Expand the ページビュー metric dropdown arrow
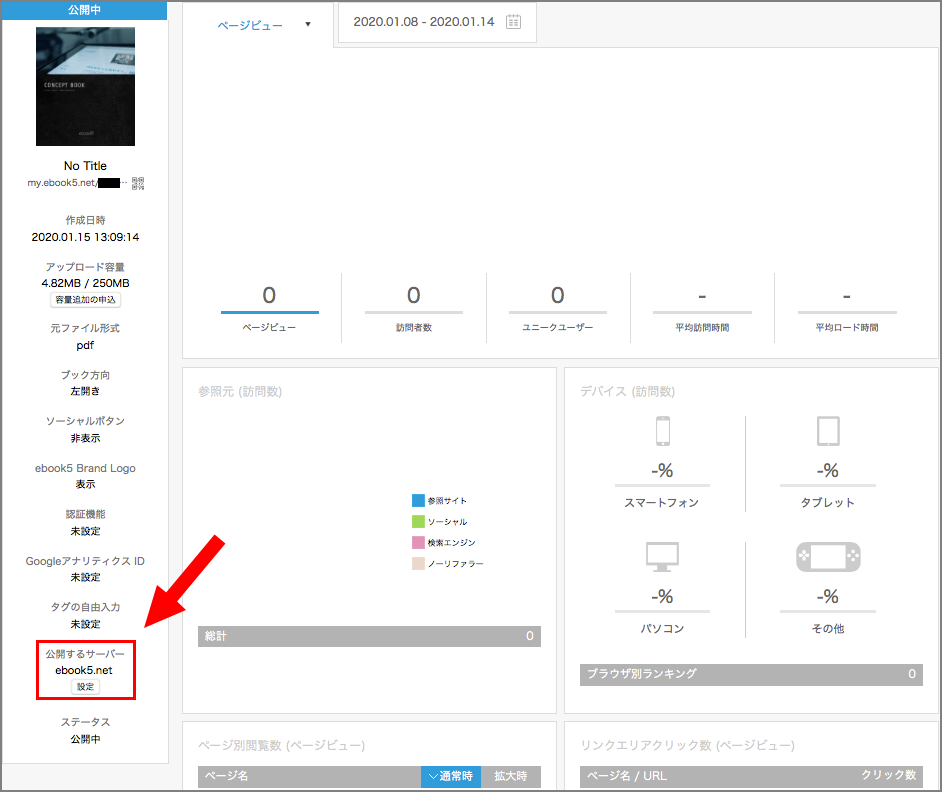Screen dimensions: 942x792 (x=308, y=25)
